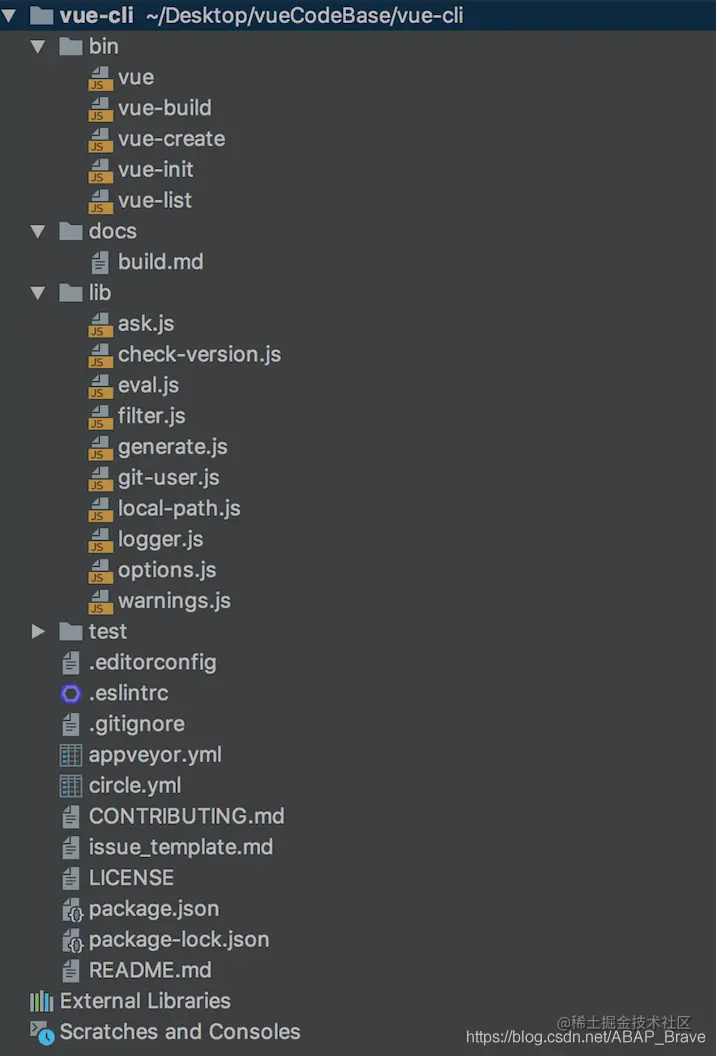716x1056 pixels.
Task: Collapse the lib folder arrow
Action: tap(38, 293)
